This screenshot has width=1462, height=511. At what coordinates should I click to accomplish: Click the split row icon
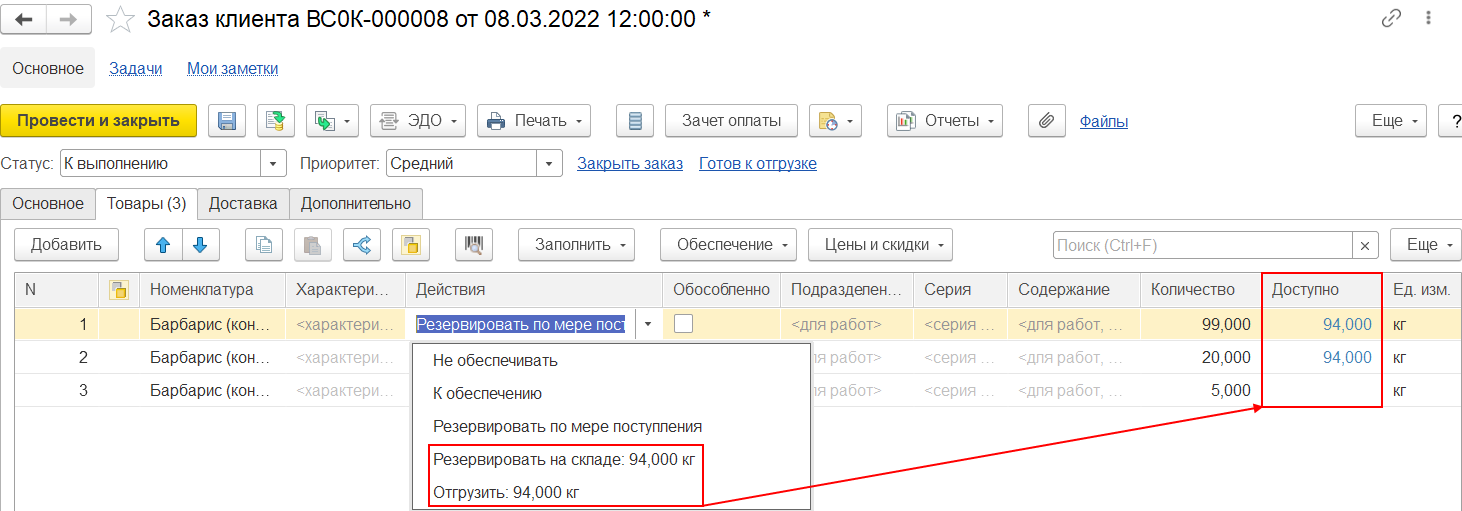pyautogui.click(x=362, y=245)
